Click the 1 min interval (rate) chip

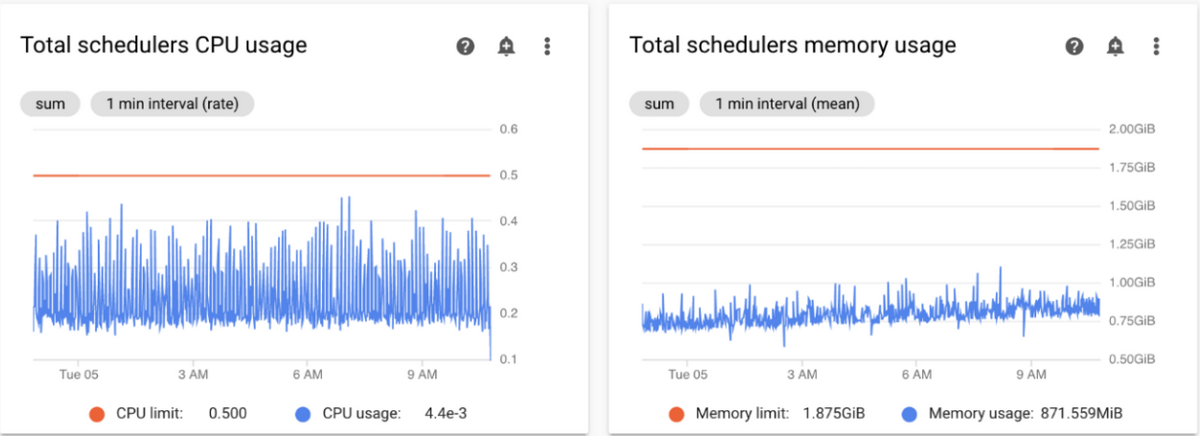click(172, 104)
